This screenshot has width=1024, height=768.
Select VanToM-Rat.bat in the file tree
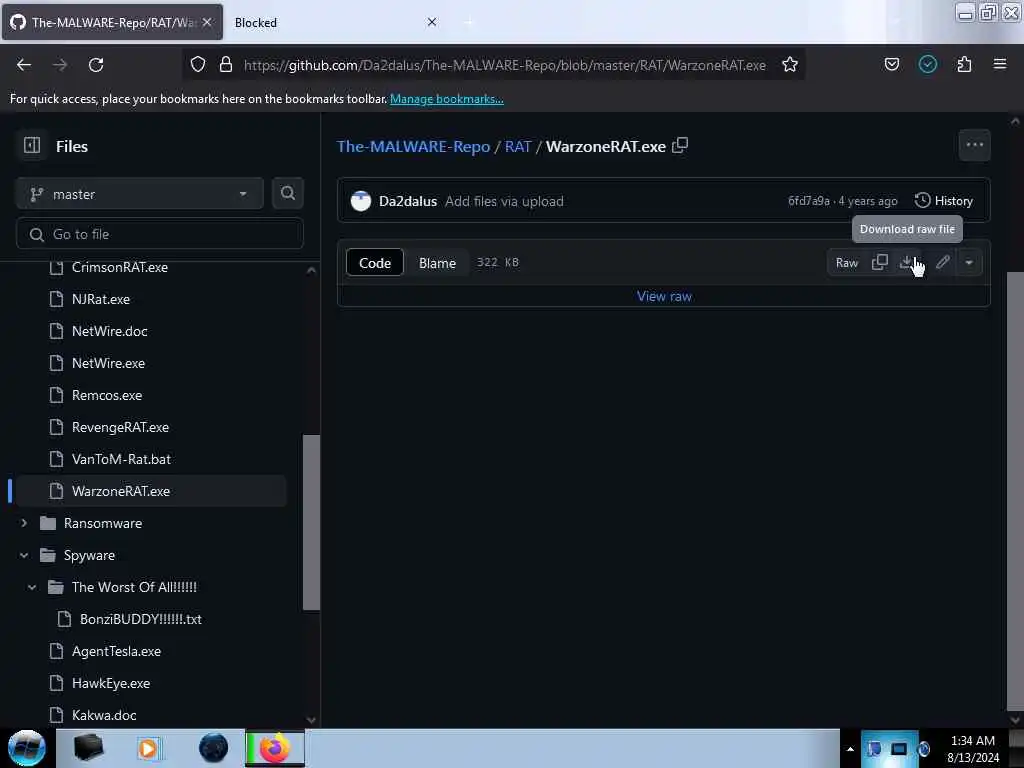click(121, 459)
